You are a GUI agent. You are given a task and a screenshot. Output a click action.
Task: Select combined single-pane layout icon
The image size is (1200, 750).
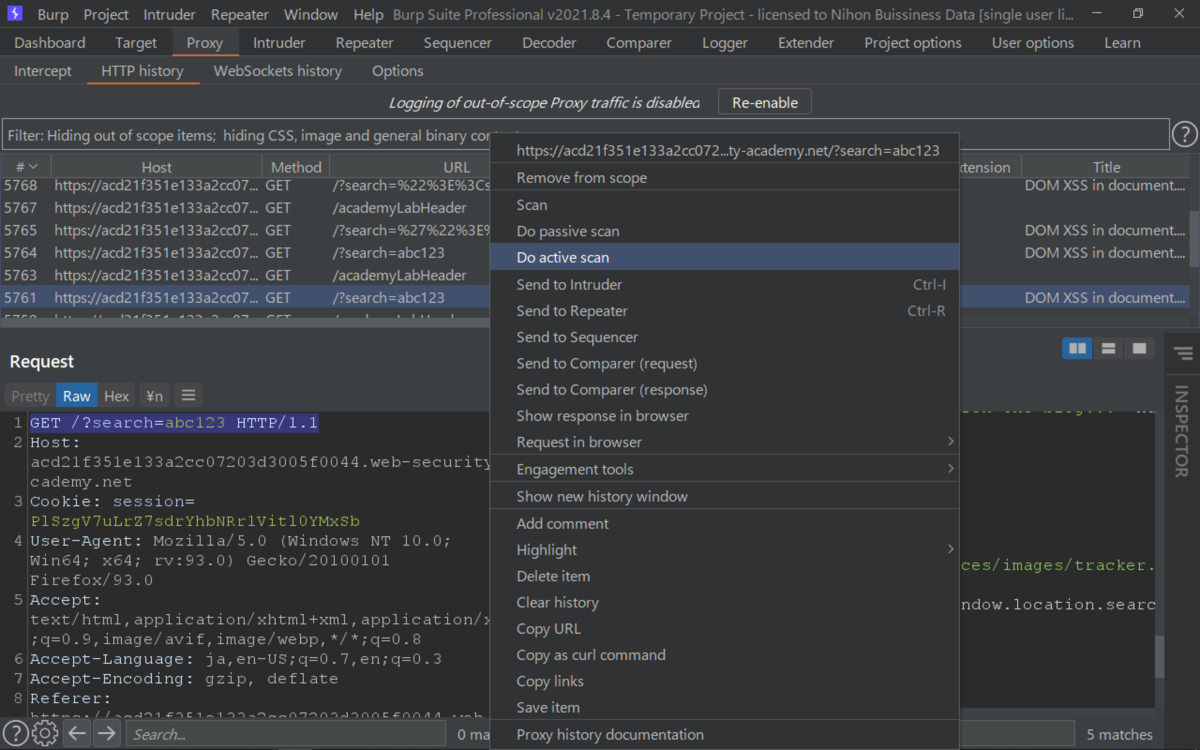point(1139,348)
